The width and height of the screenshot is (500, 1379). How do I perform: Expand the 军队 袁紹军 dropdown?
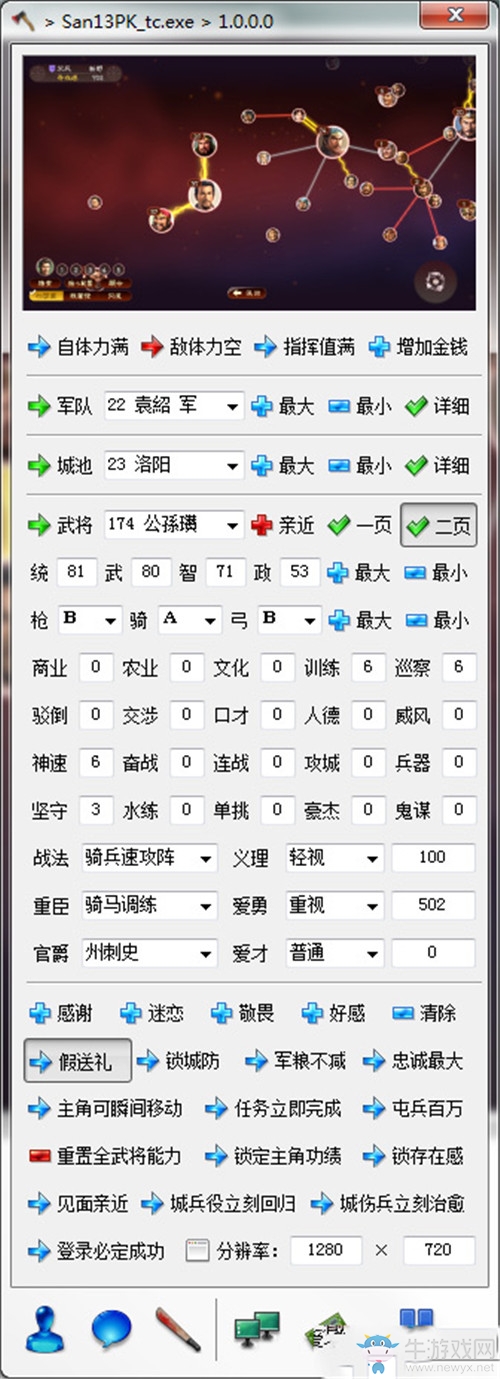click(x=174, y=406)
